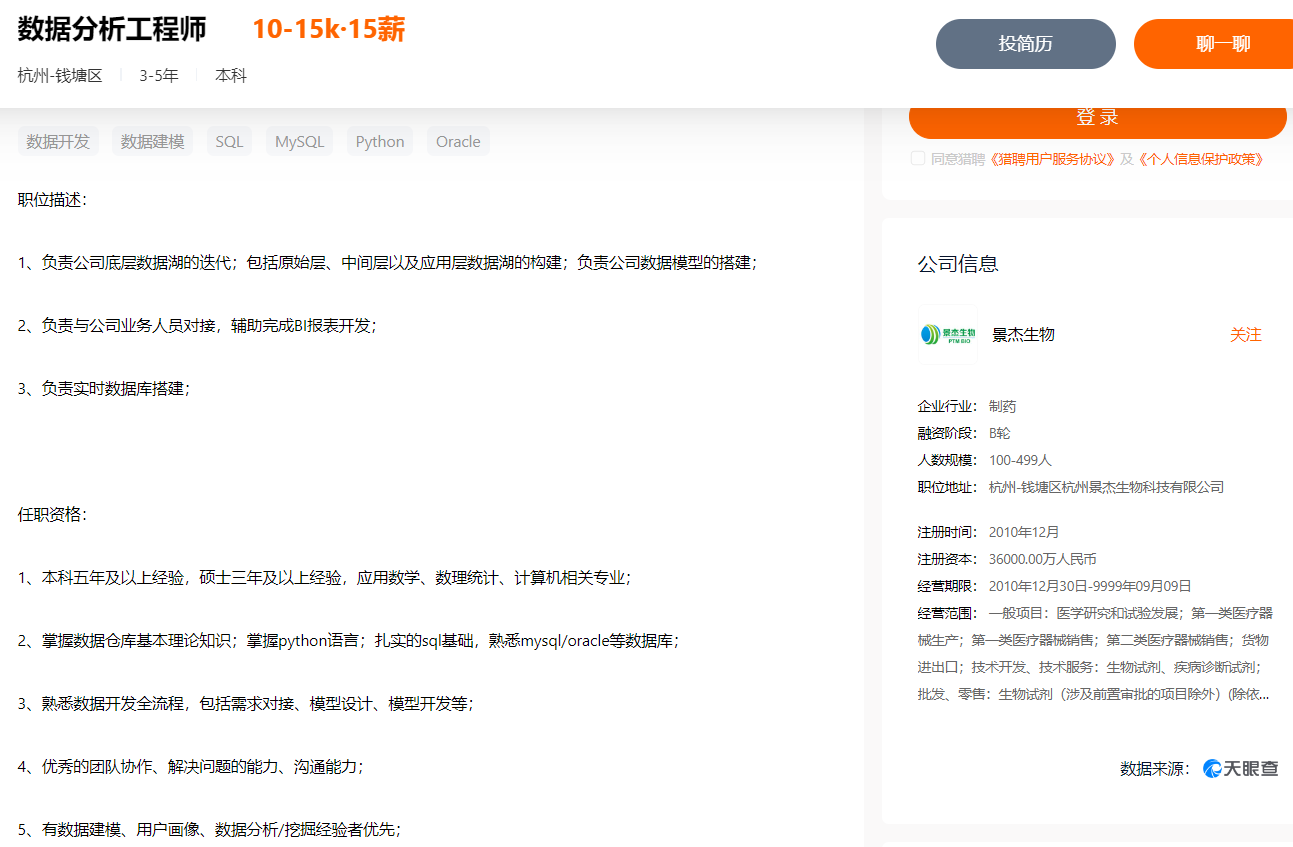Click requirement line 熟悉数据开发全流程
Image resolution: width=1293 pixels, height=847 pixels.
coord(245,704)
